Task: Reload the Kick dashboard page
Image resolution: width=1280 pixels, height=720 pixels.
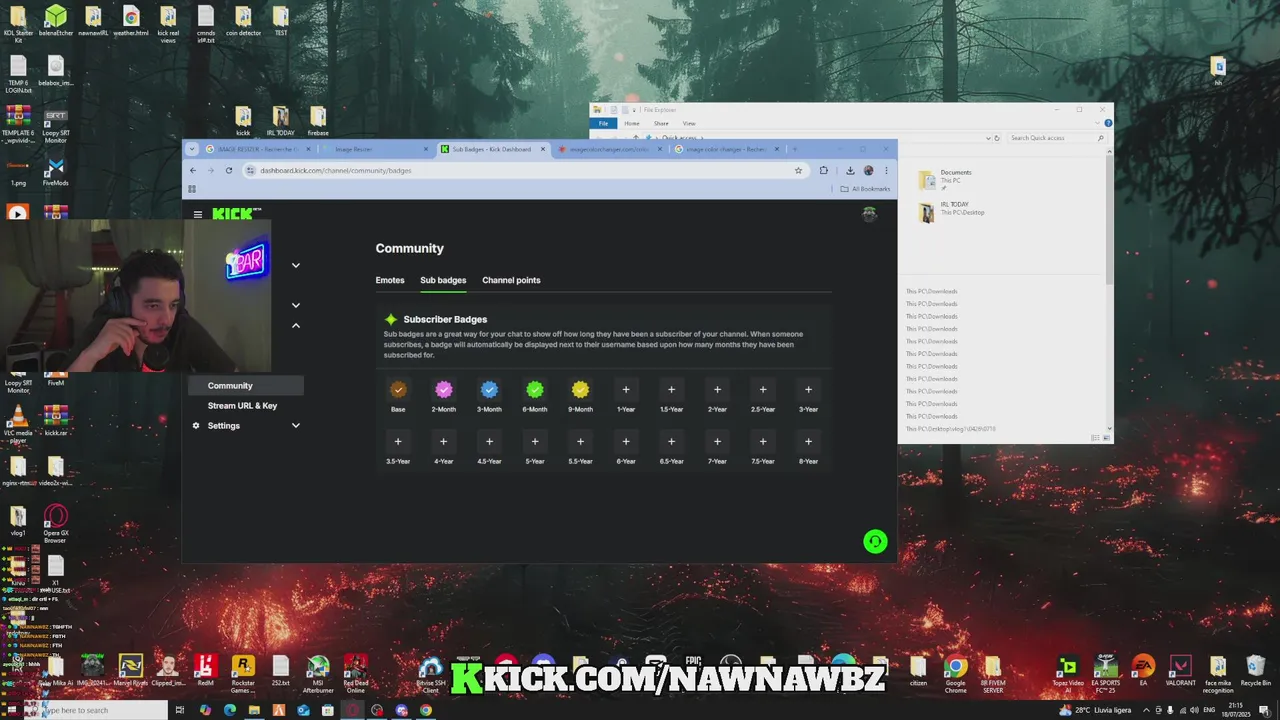Action: (x=229, y=170)
